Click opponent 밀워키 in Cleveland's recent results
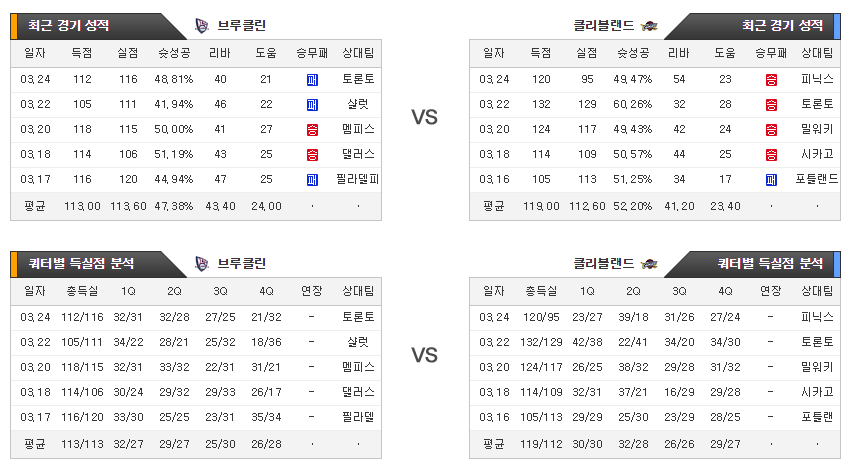The width and height of the screenshot is (852, 476). click(817, 129)
